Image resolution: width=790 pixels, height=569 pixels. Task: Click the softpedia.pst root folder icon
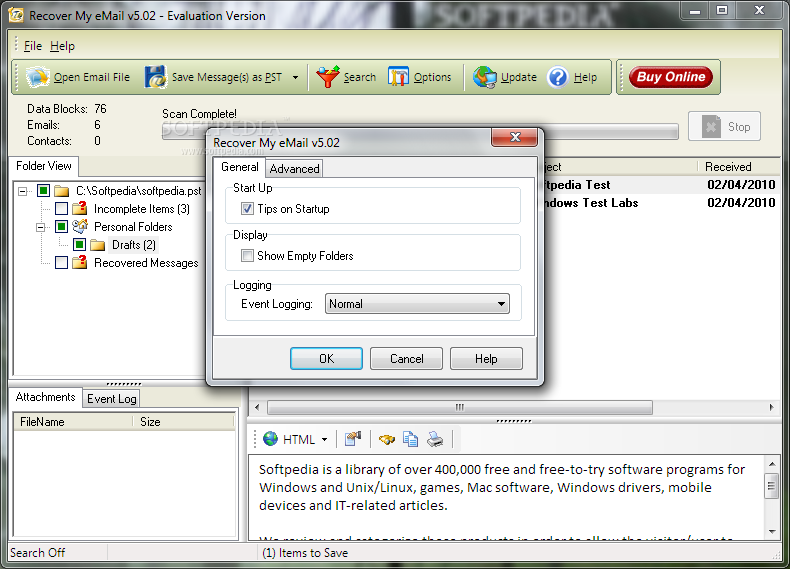pos(61,191)
